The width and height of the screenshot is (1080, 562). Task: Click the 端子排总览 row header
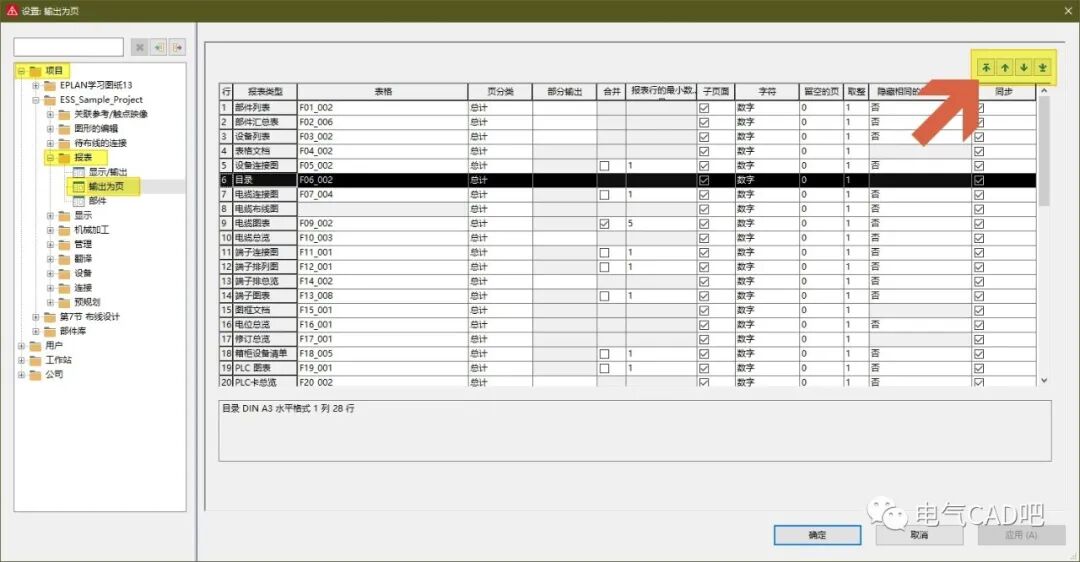[265, 282]
